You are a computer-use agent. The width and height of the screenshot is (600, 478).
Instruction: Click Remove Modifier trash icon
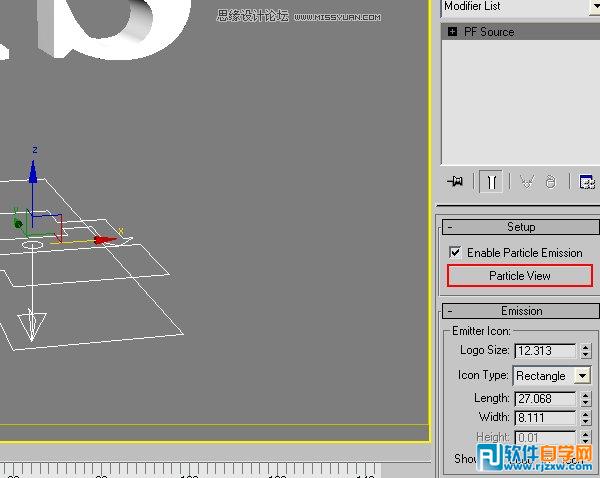pyautogui.click(x=550, y=182)
